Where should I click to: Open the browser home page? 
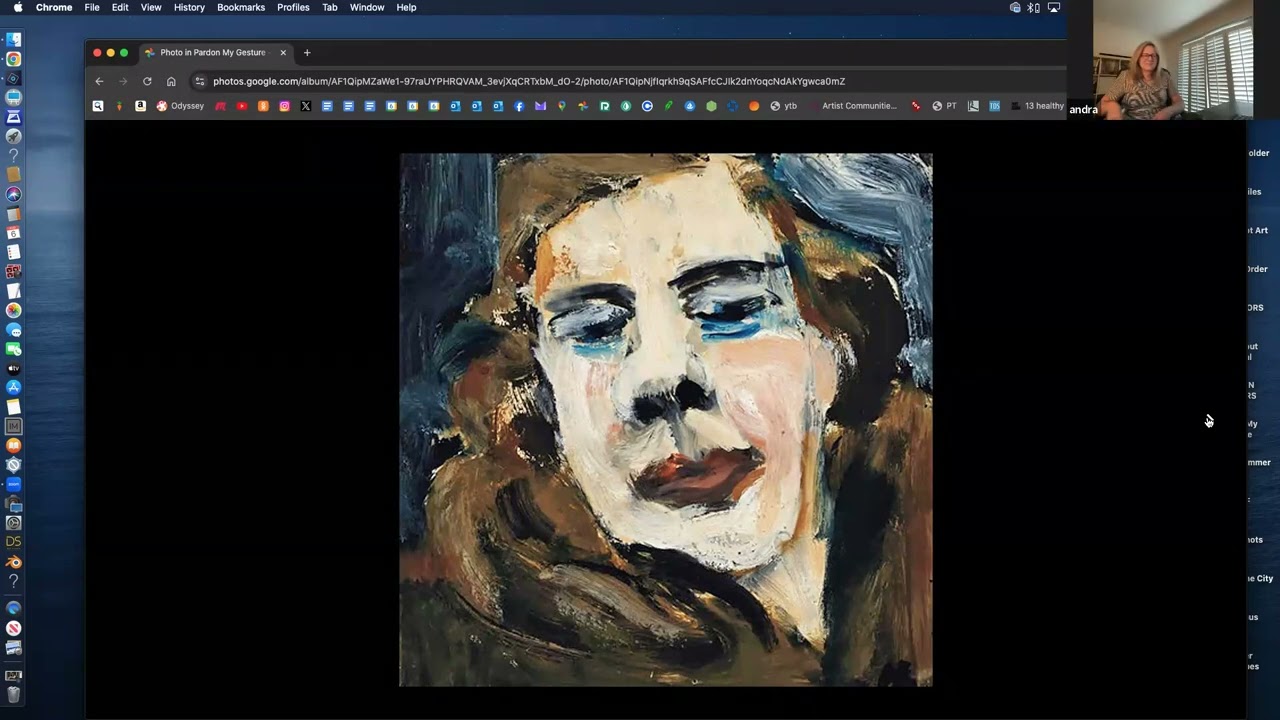pos(171,81)
